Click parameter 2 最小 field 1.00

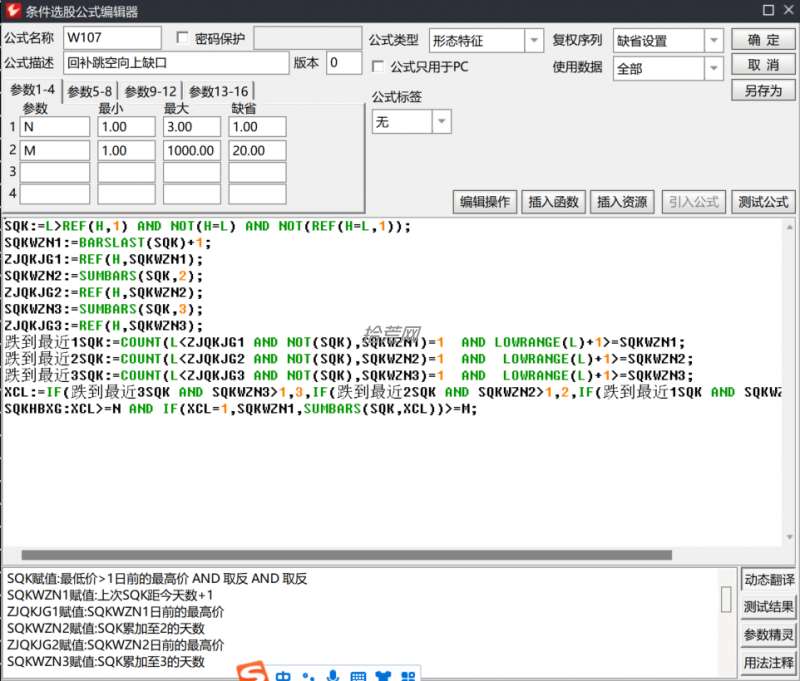127,150
